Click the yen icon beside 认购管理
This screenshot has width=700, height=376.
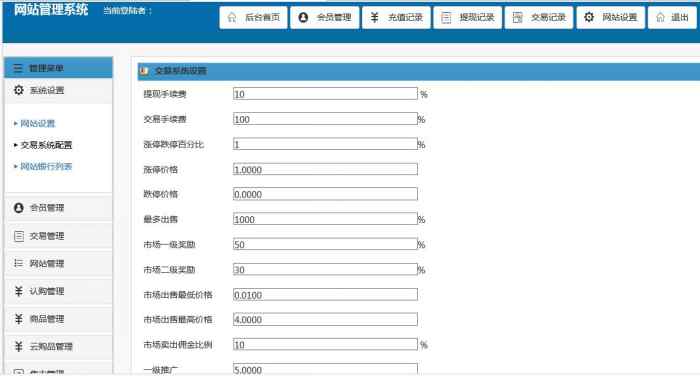click(18, 291)
